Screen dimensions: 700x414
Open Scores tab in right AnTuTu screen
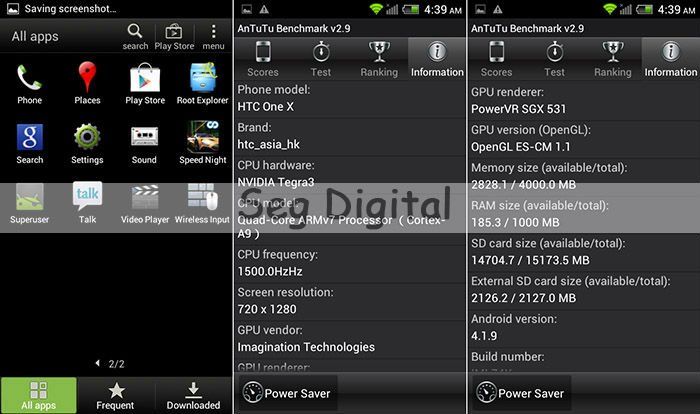(x=496, y=59)
